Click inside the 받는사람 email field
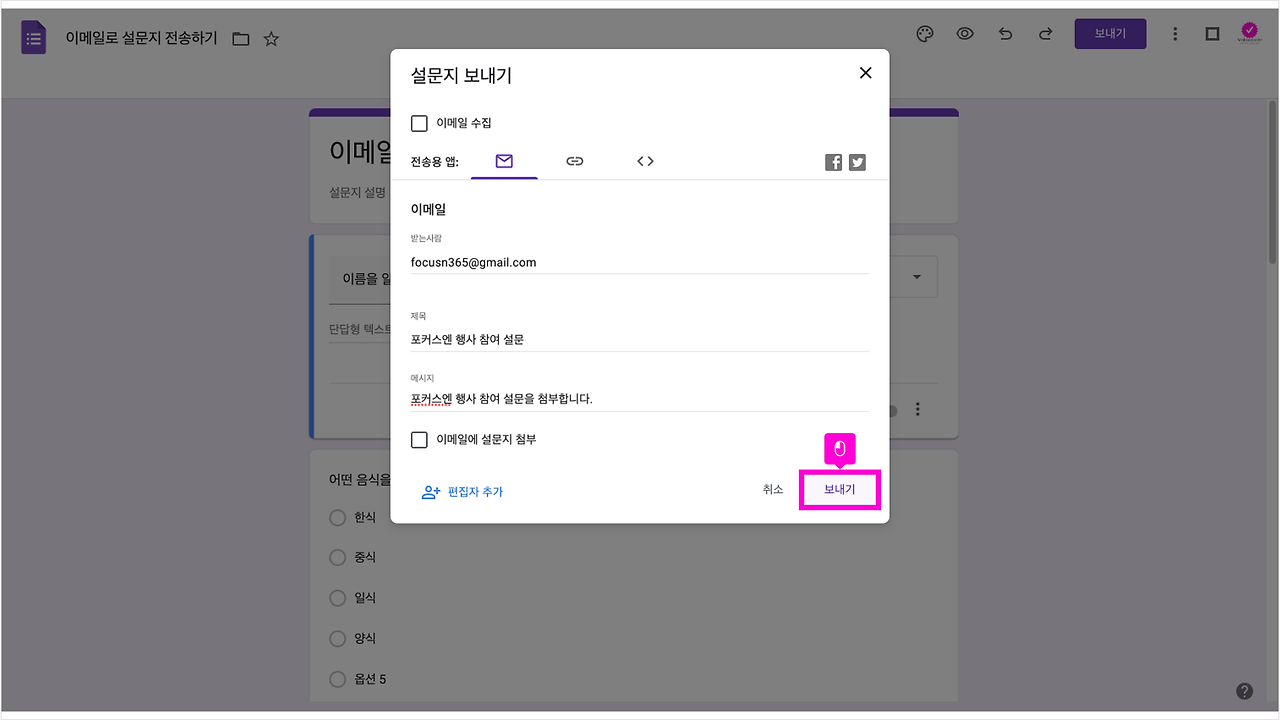This screenshot has height=720, width=1280. coord(600,261)
